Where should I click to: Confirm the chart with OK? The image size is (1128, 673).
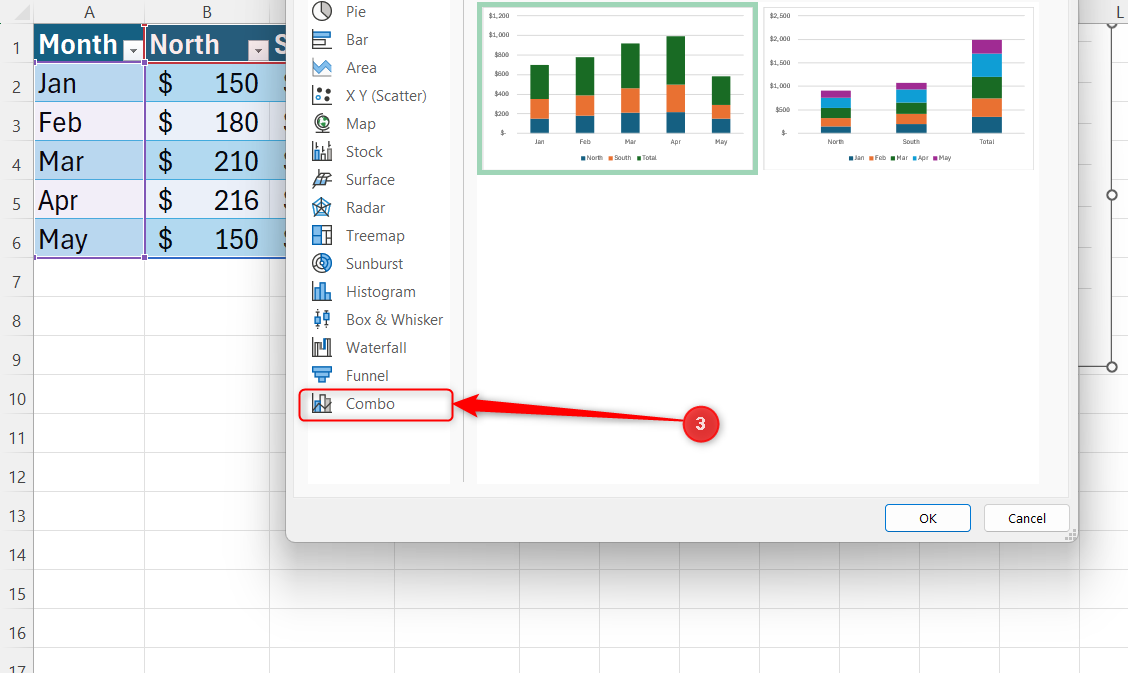point(927,518)
